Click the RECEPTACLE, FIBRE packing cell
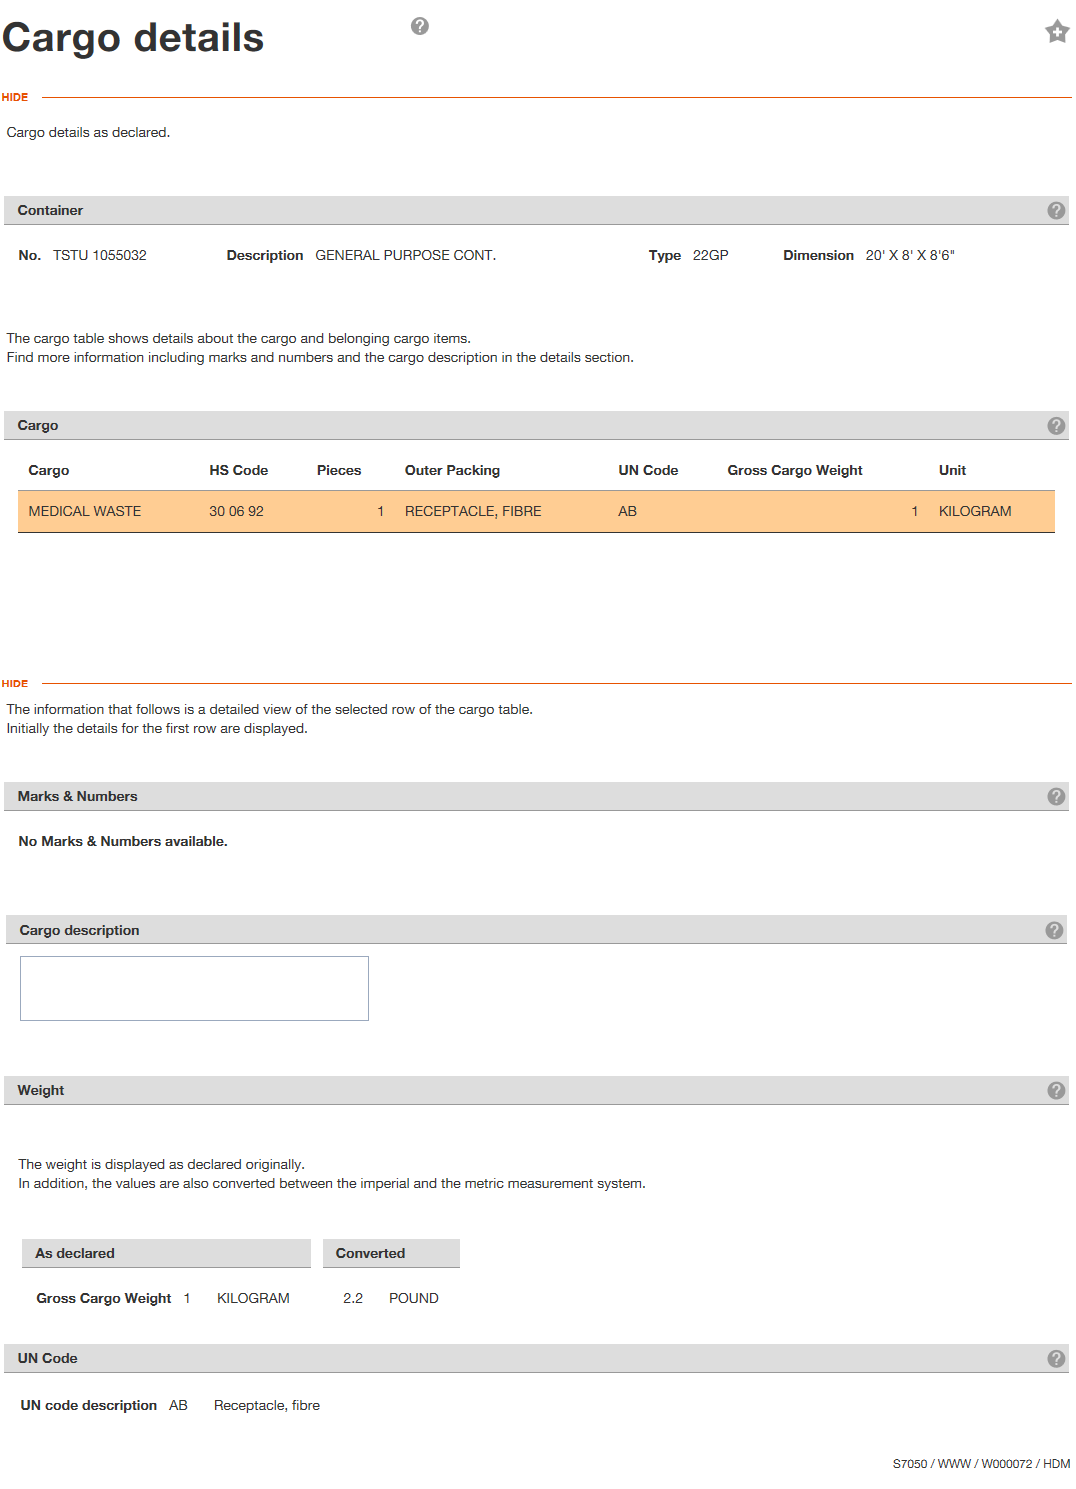This screenshot has height=1489, width=1076. tap(473, 511)
